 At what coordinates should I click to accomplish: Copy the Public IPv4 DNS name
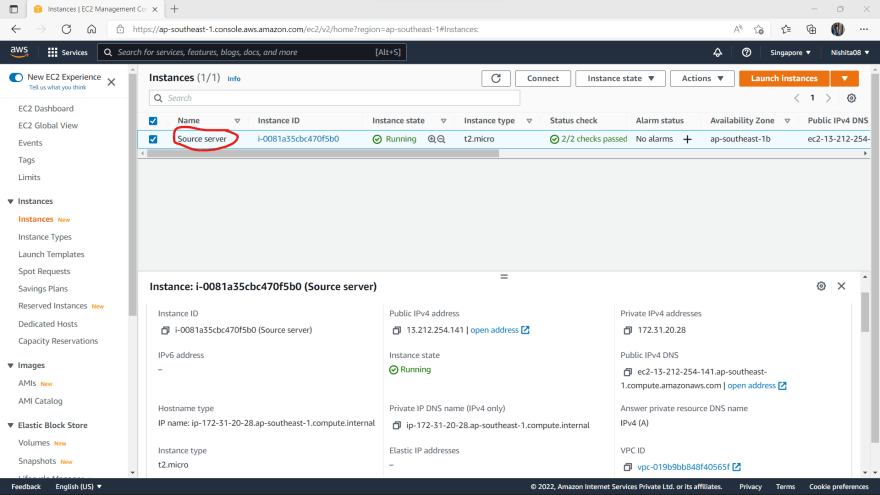click(627, 372)
